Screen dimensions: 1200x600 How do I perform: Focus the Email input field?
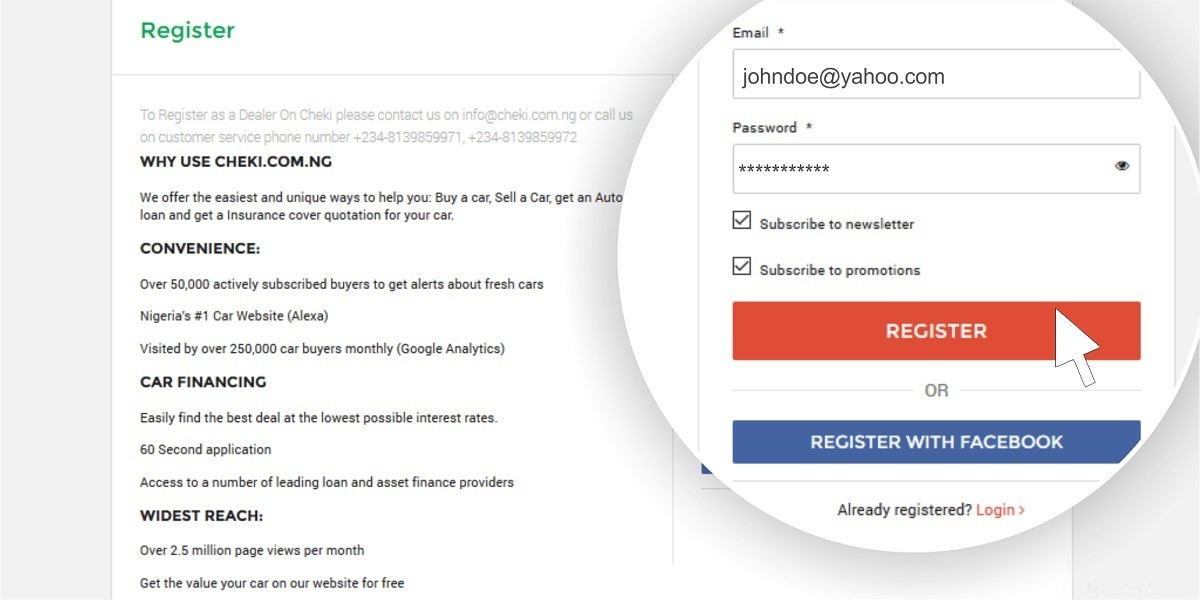936,76
